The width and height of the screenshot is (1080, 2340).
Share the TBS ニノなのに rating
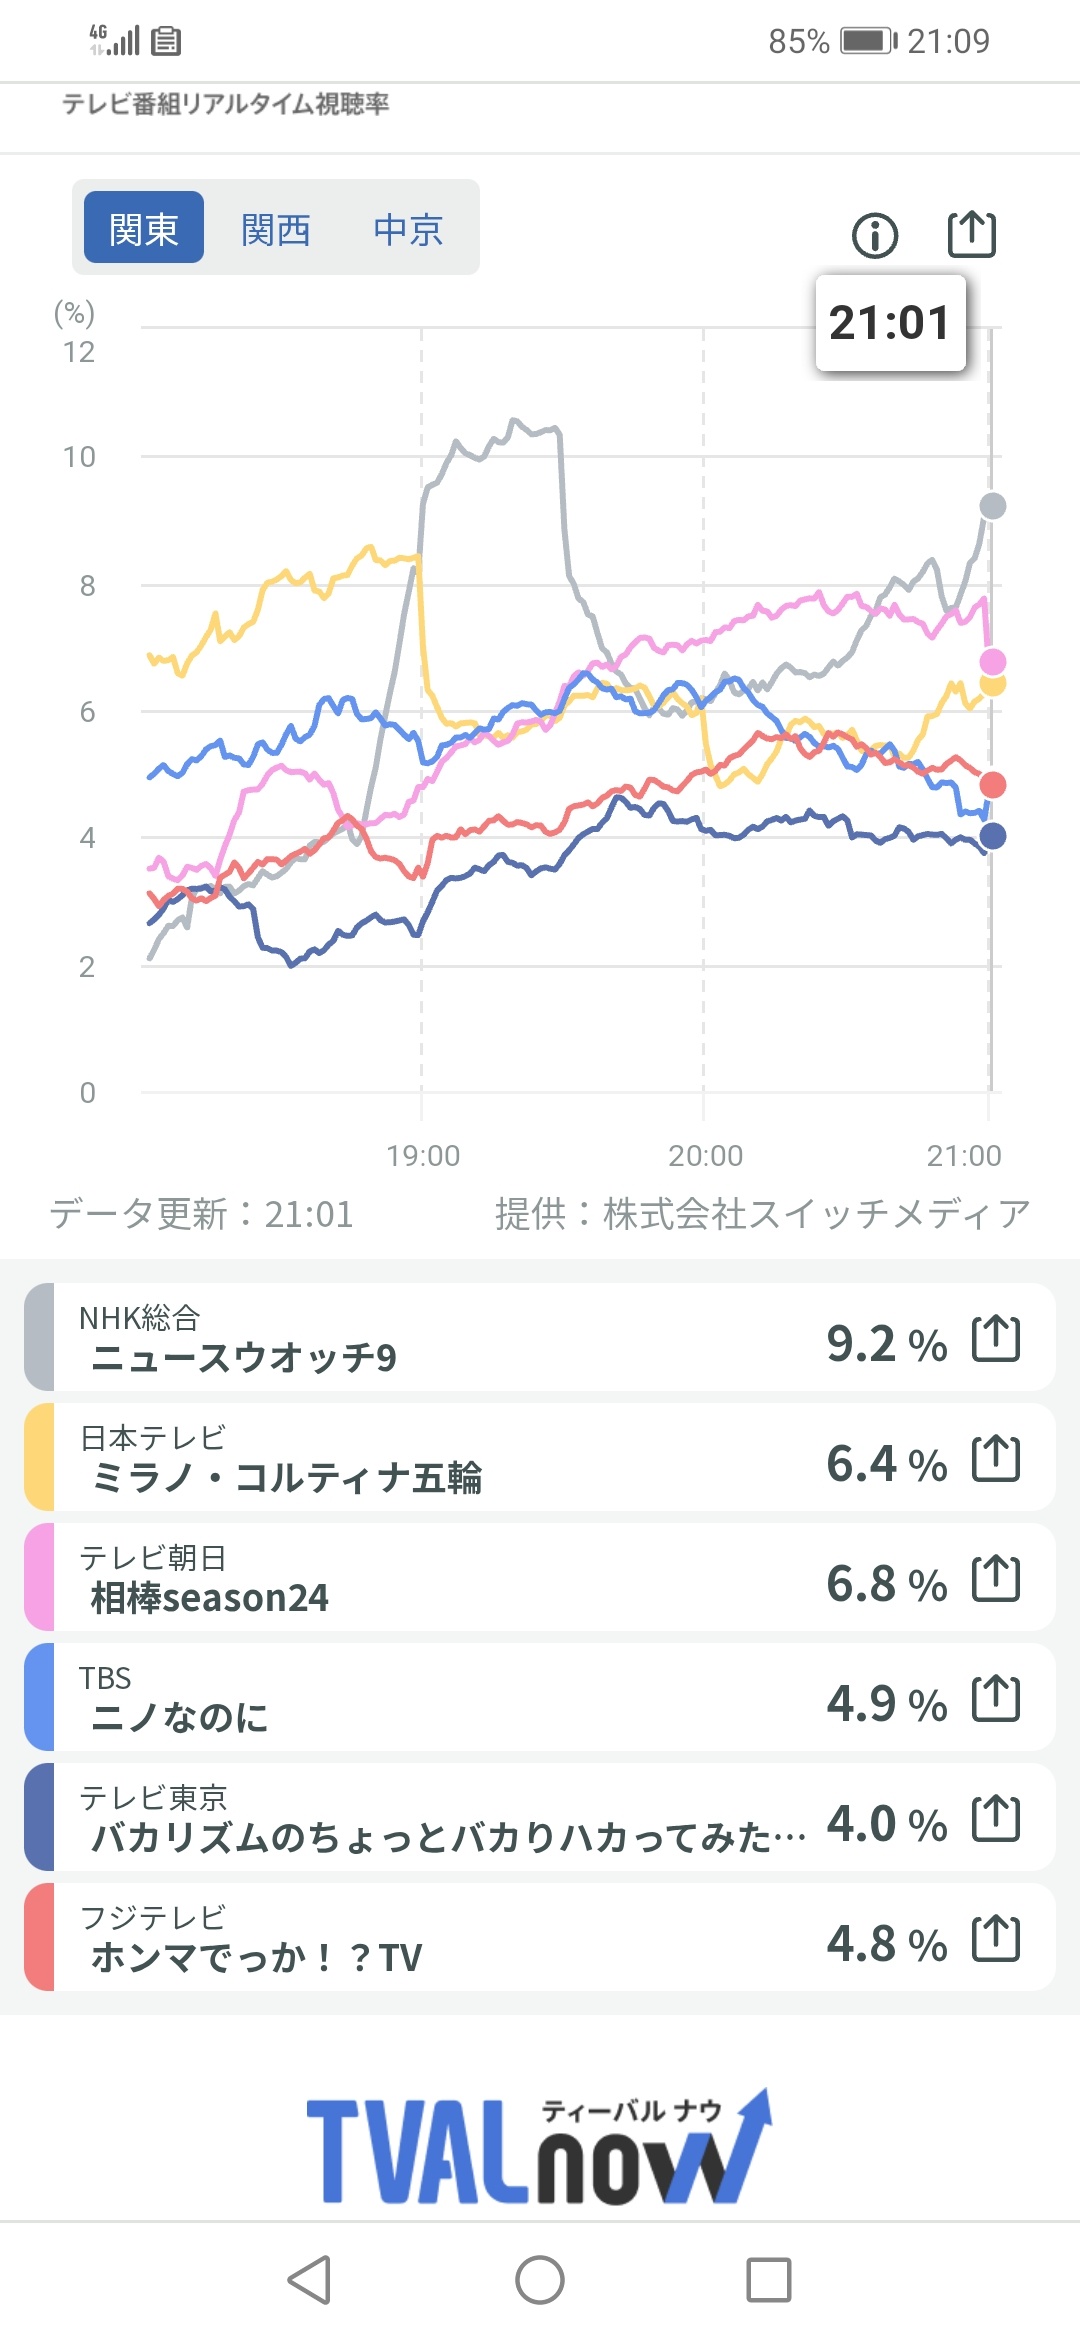tap(996, 1699)
